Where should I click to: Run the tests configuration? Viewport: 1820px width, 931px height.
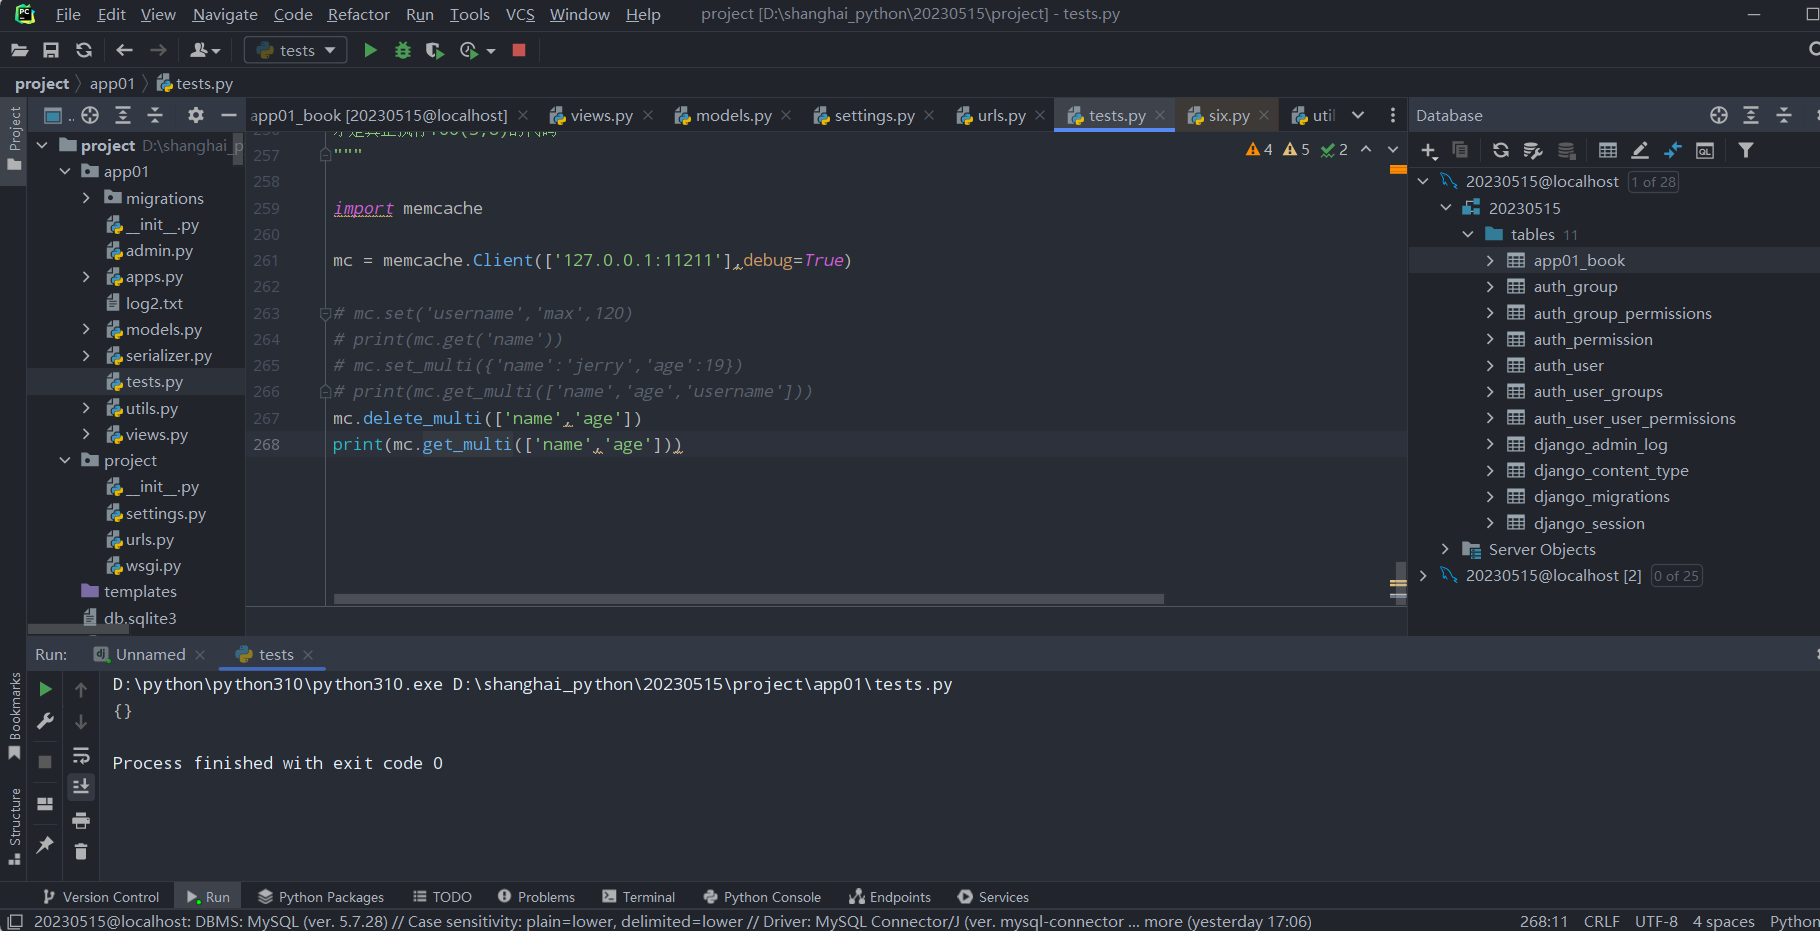[370, 50]
